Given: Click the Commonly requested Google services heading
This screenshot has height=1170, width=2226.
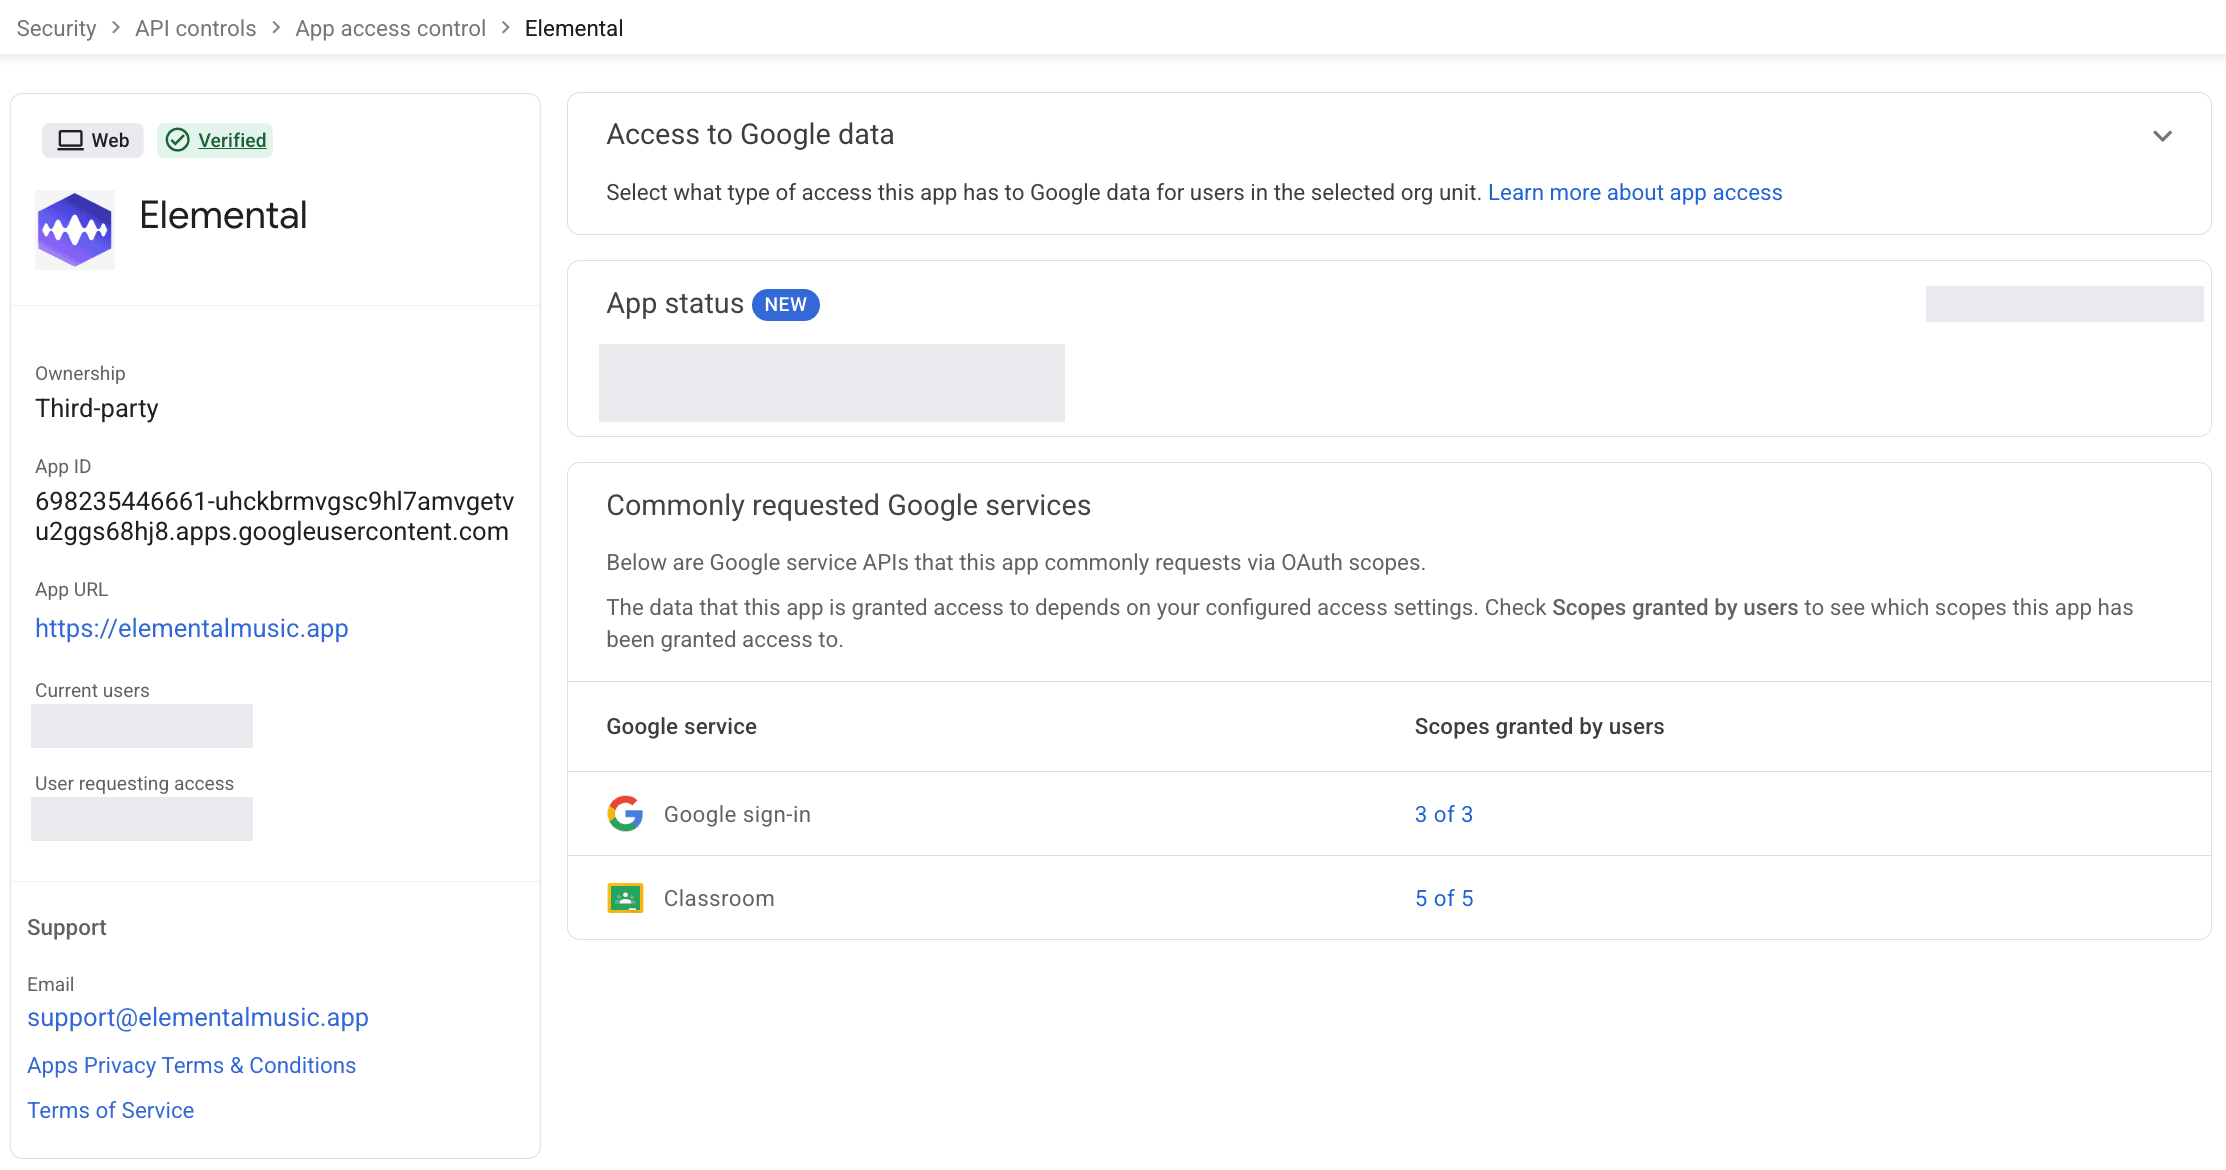Looking at the screenshot, I should coord(848,505).
